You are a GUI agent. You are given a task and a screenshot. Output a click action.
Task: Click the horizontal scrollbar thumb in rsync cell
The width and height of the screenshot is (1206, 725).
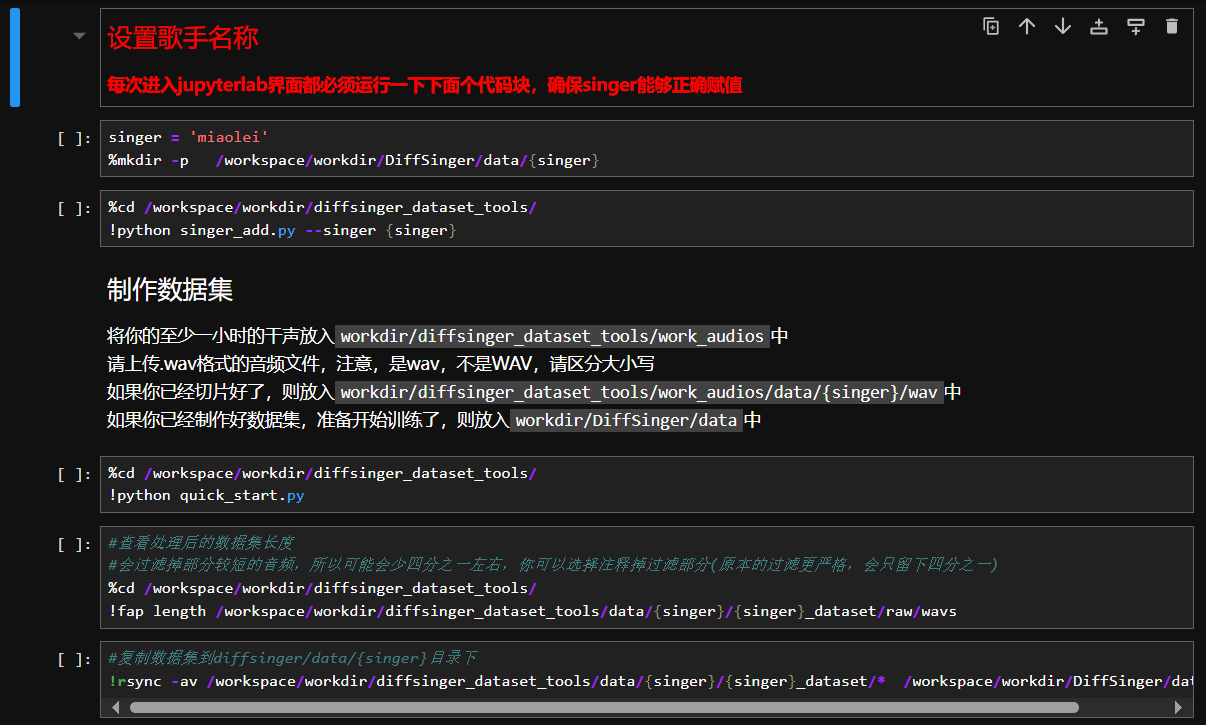pyautogui.click(x=604, y=707)
